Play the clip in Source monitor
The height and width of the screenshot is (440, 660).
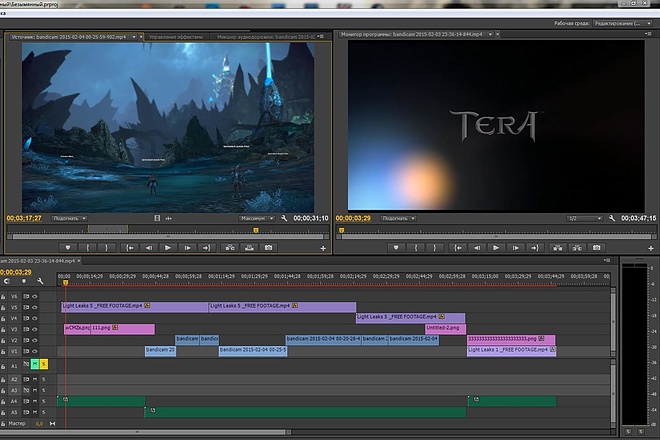coord(168,248)
